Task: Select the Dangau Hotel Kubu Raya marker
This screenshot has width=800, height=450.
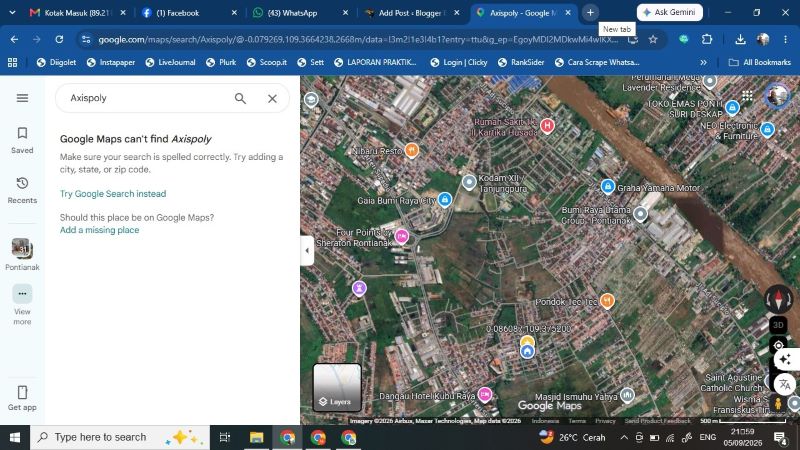Action: [x=485, y=394]
